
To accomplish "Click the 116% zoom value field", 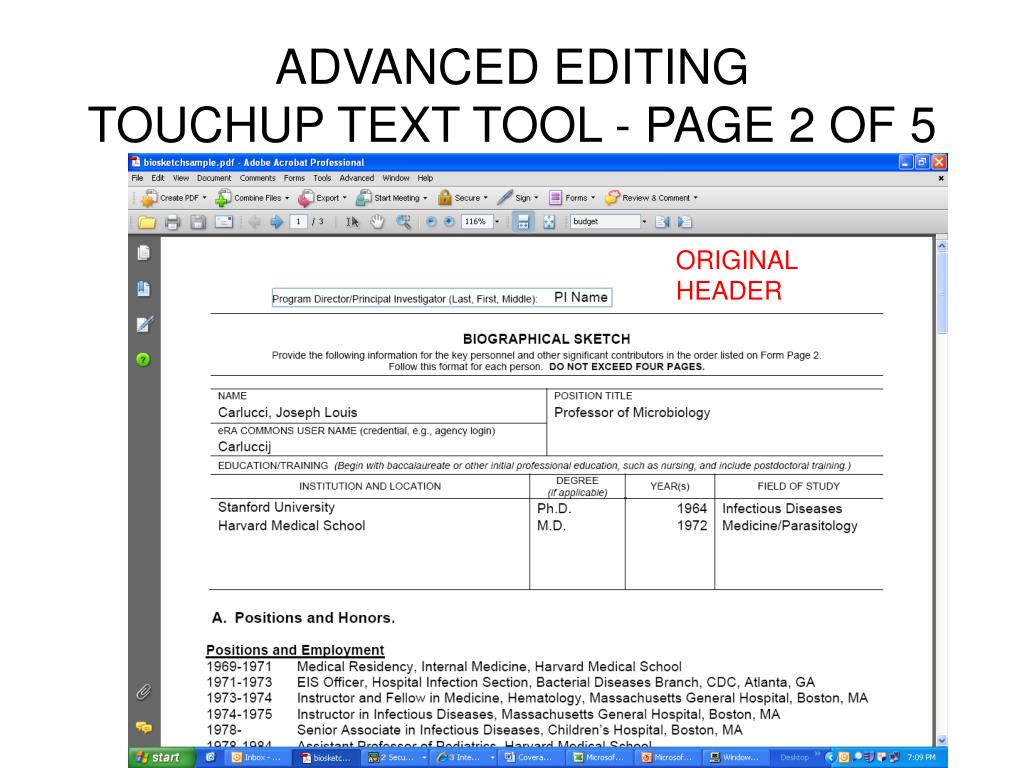I will tap(476, 222).
